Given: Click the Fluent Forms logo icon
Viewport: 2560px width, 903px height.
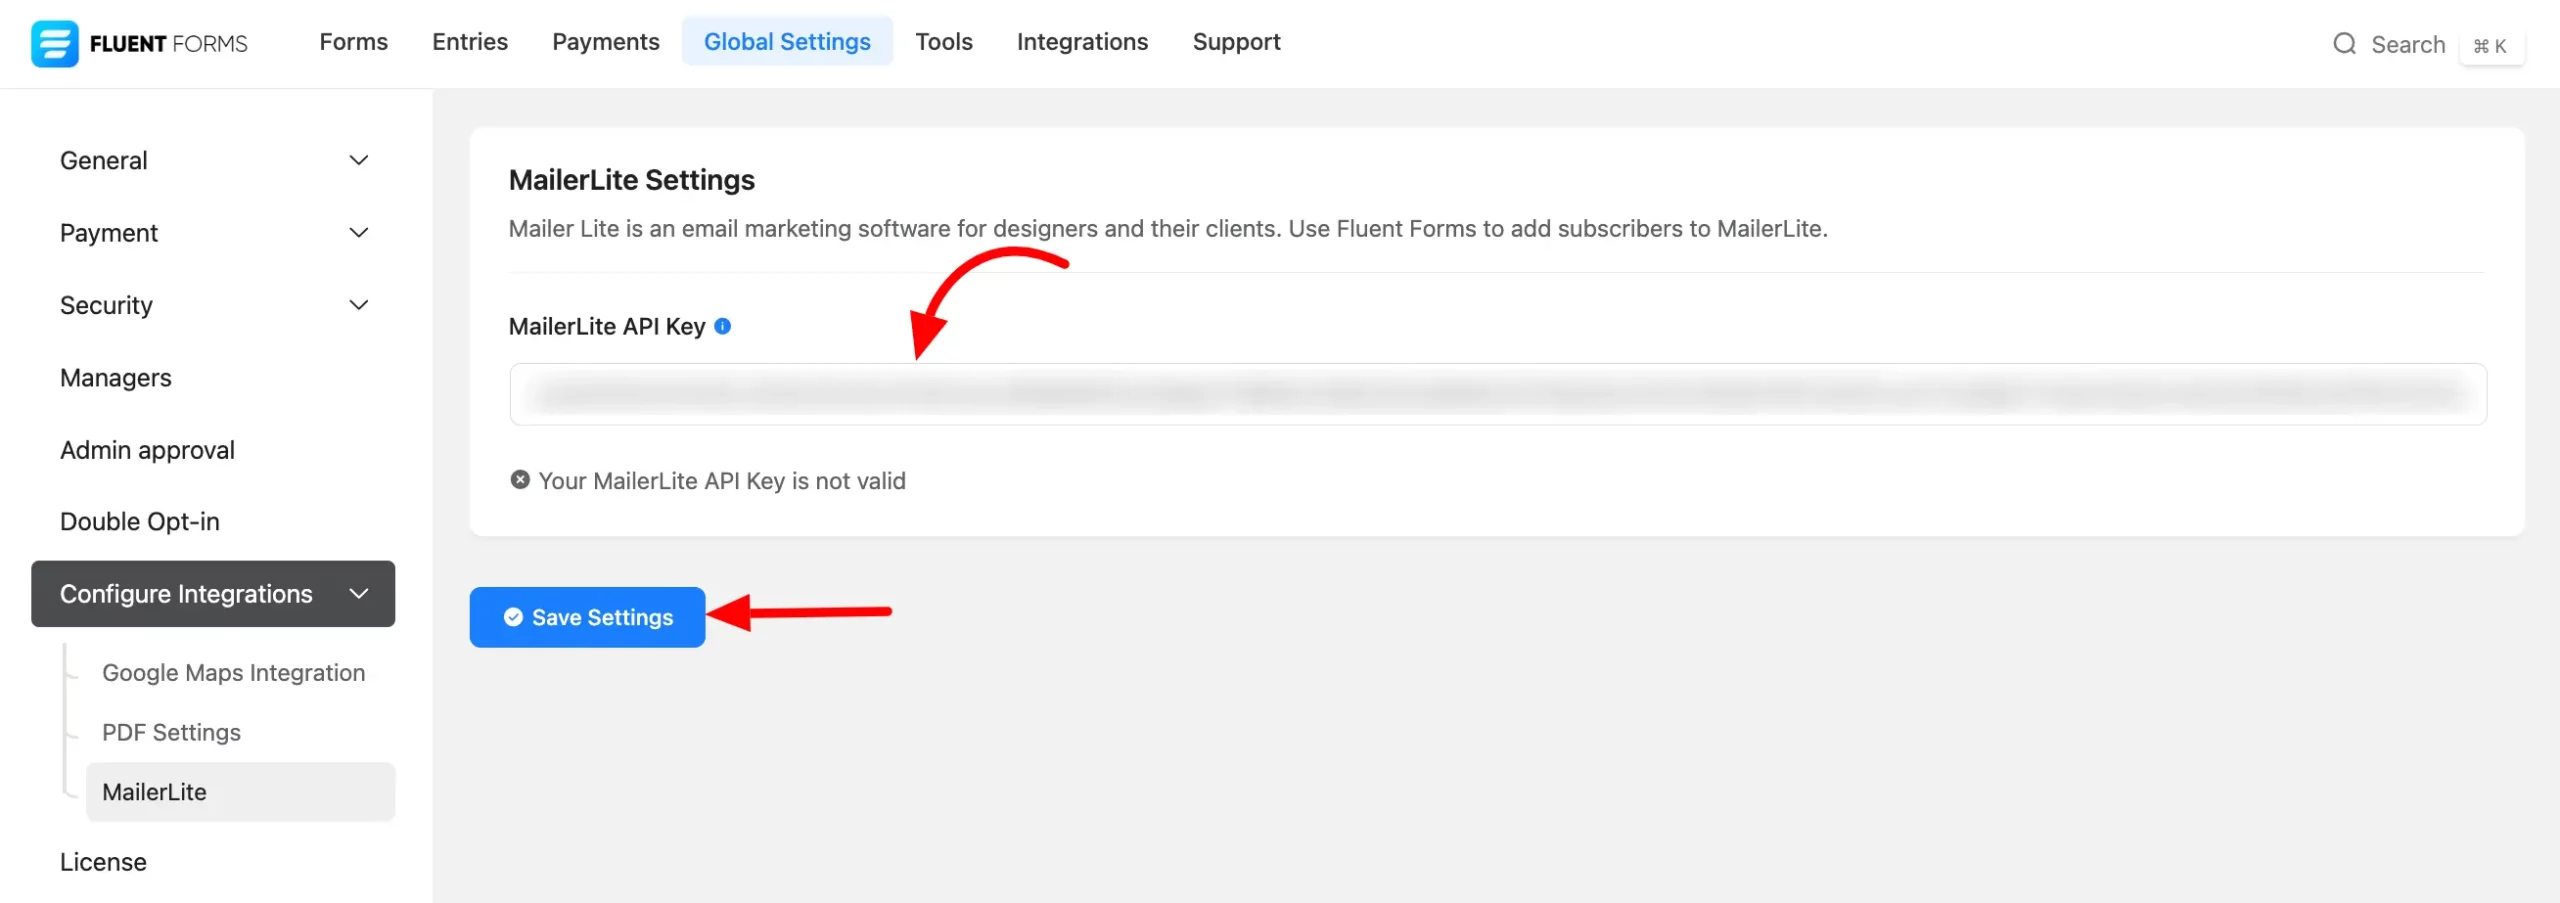Looking at the screenshot, I should (x=54, y=43).
